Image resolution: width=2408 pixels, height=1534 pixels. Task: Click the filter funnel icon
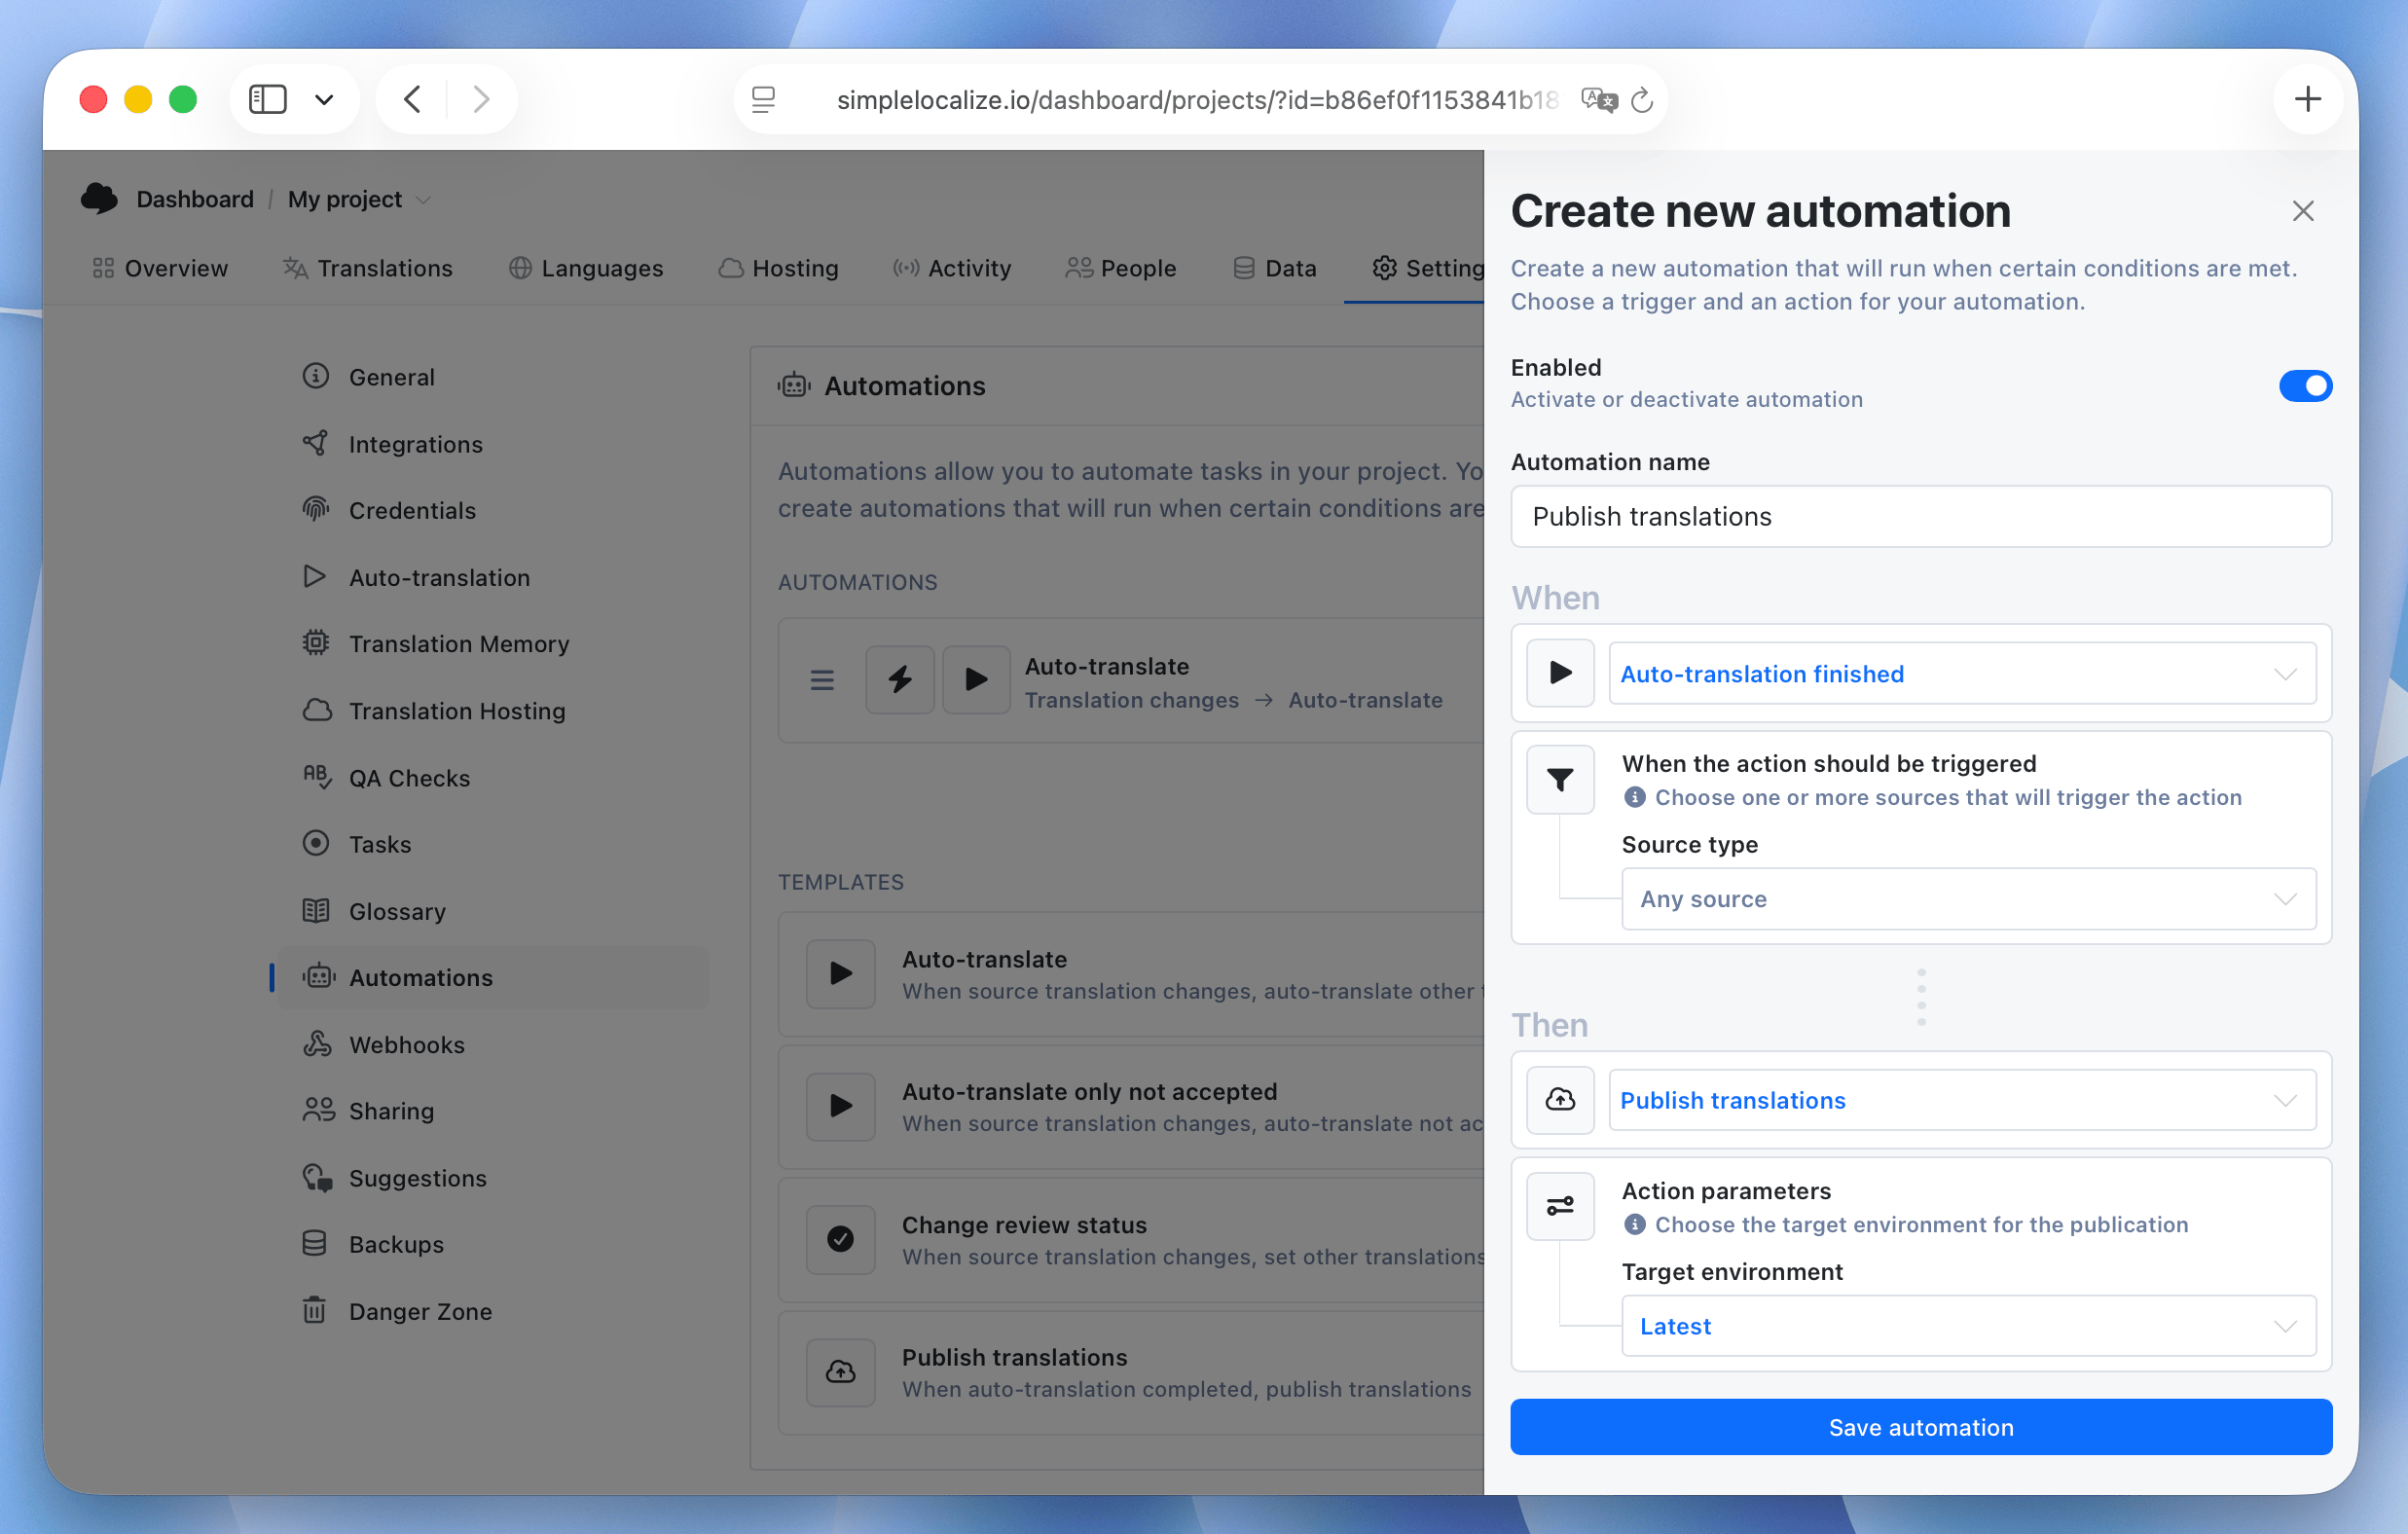pyautogui.click(x=1560, y=780)
